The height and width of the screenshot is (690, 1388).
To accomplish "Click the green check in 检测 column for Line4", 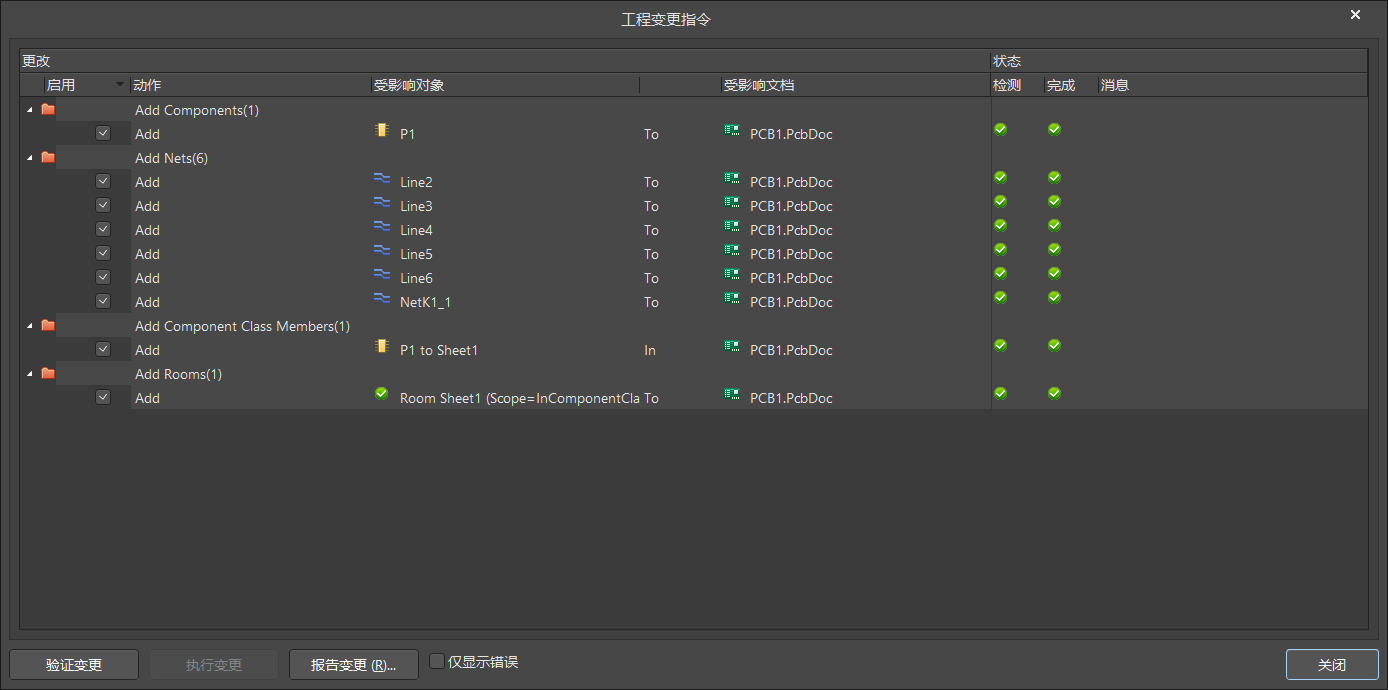I will pyautogui.click(x=1000, y=224).
